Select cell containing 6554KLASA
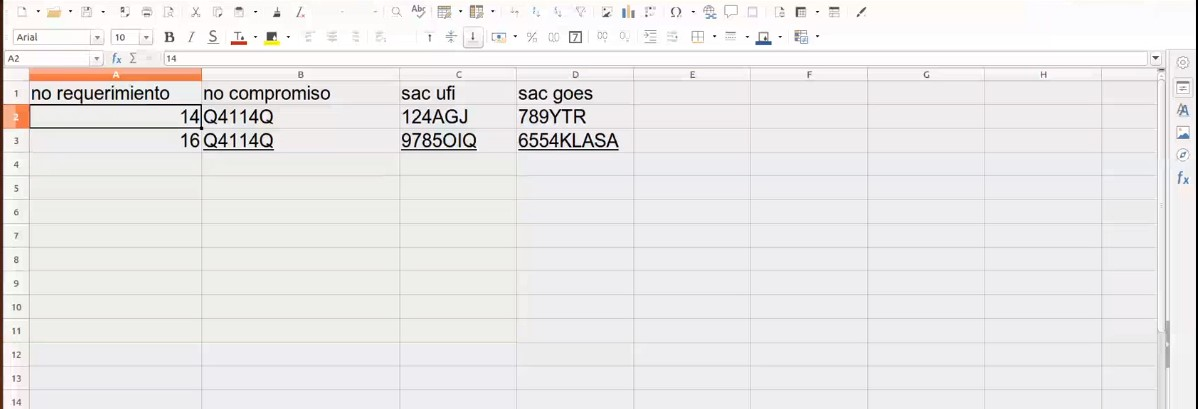Image resolution: width=1198 pixels, height=409 pixels. click(574, 141)
